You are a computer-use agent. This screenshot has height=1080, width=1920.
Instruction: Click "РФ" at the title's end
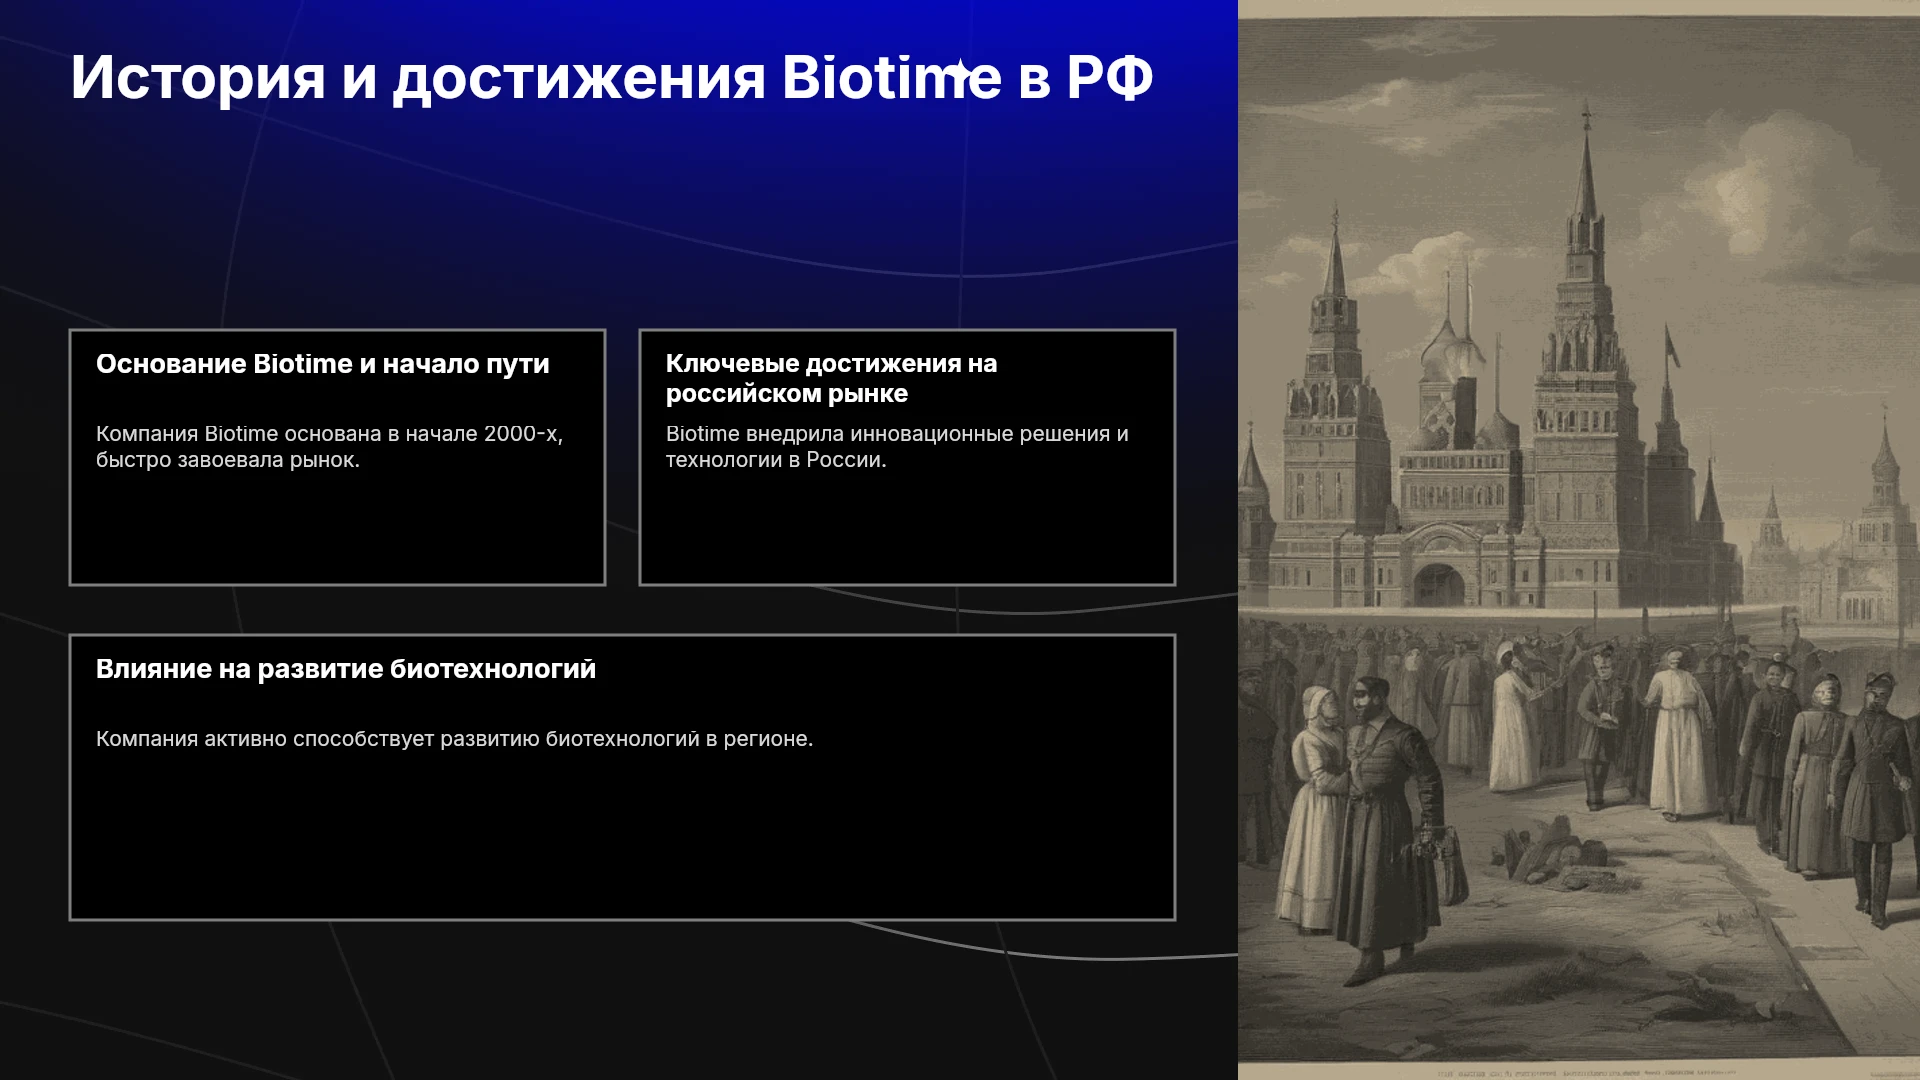click(x=1110, y=77)
